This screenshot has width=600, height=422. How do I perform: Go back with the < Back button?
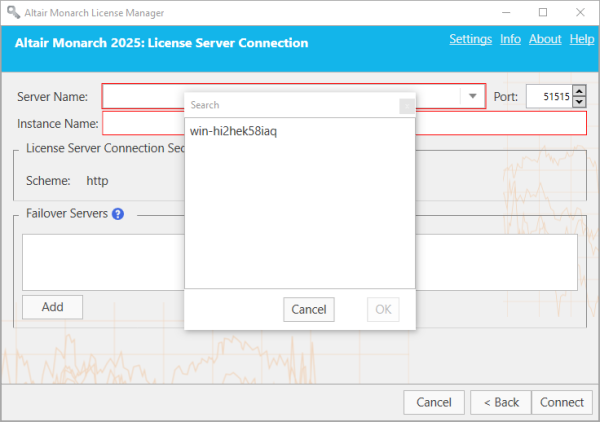click(501, 402)
